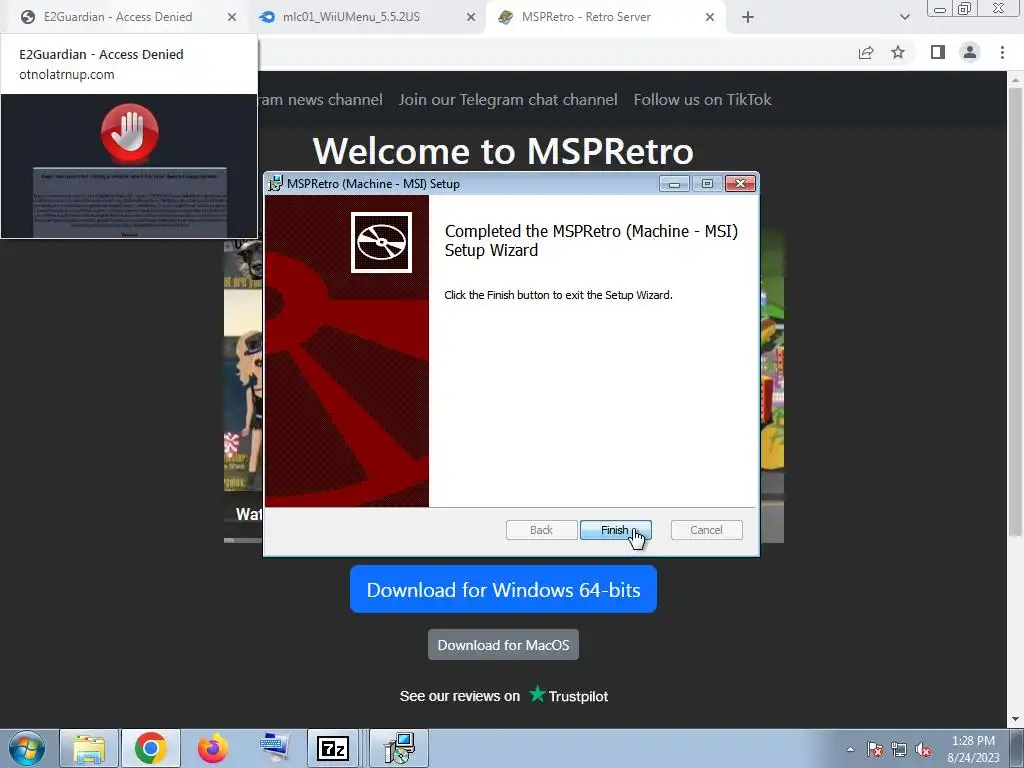
Task: Select the MSPRetro - Retro Server tab
Action: click(x=586, y=17)
